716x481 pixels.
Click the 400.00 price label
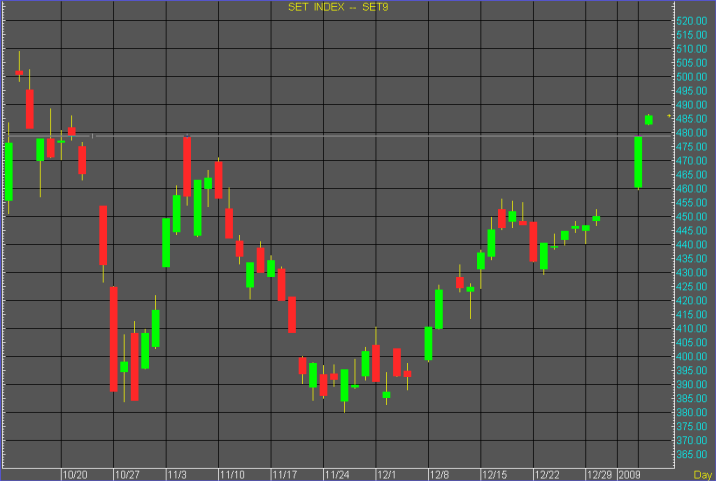point(692,356)
